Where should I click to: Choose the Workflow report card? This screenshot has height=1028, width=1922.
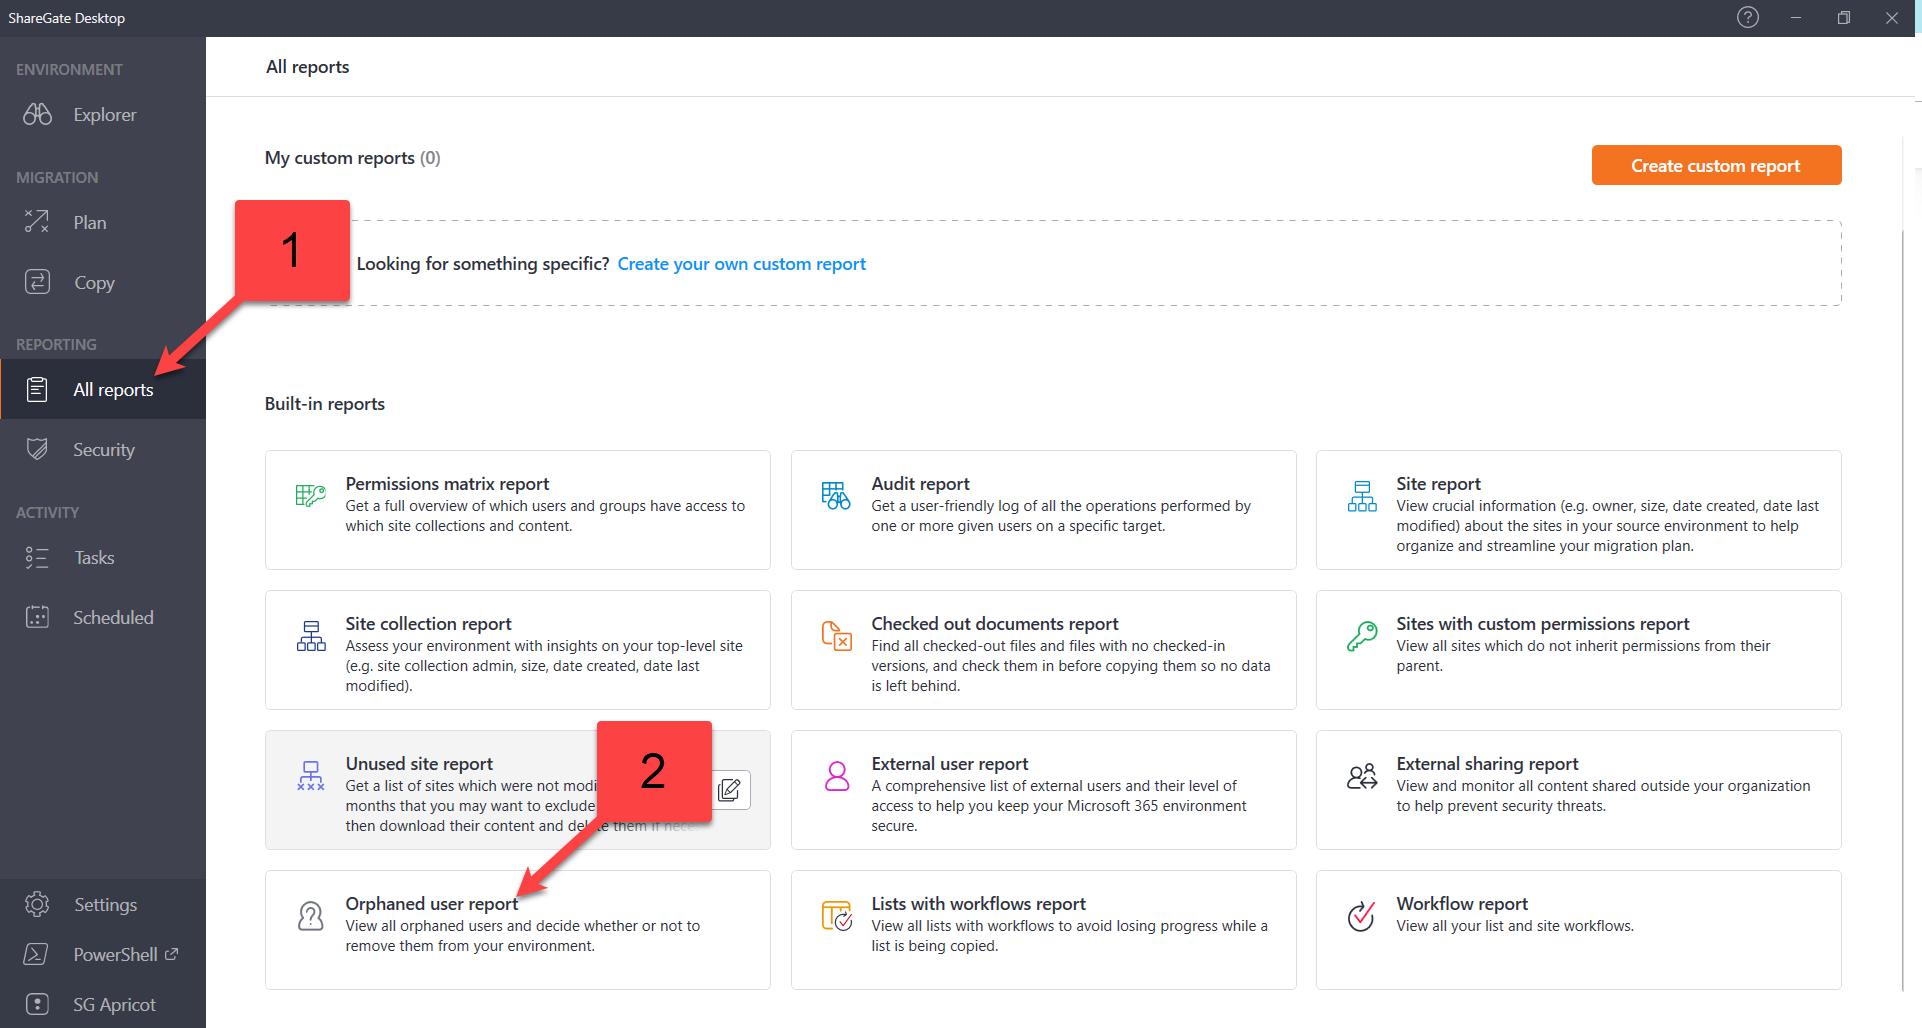1578,929
